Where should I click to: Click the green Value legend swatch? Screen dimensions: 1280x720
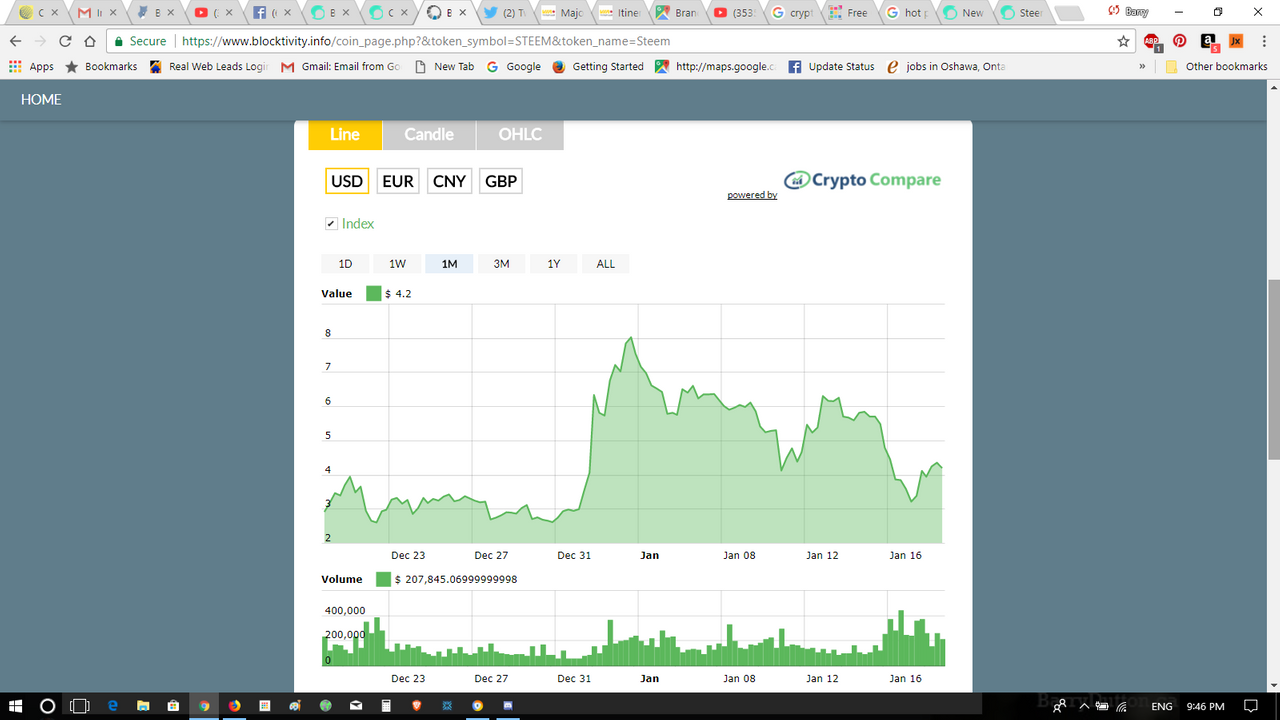(374, 294)
